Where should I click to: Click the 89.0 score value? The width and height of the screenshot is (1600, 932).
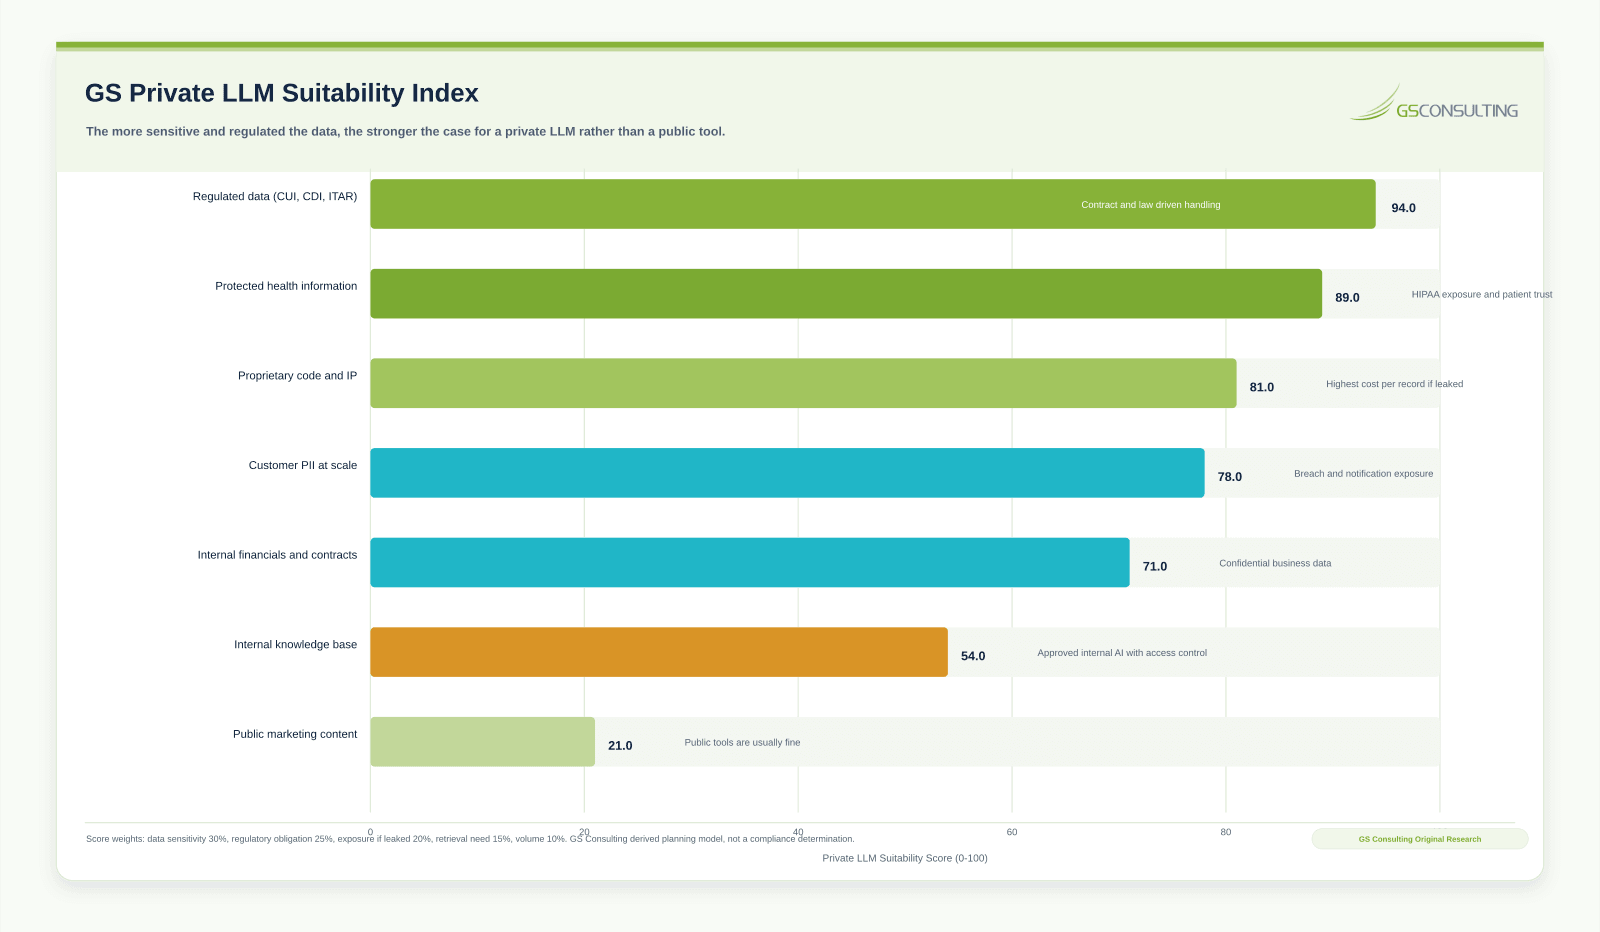coord(1347,298)
